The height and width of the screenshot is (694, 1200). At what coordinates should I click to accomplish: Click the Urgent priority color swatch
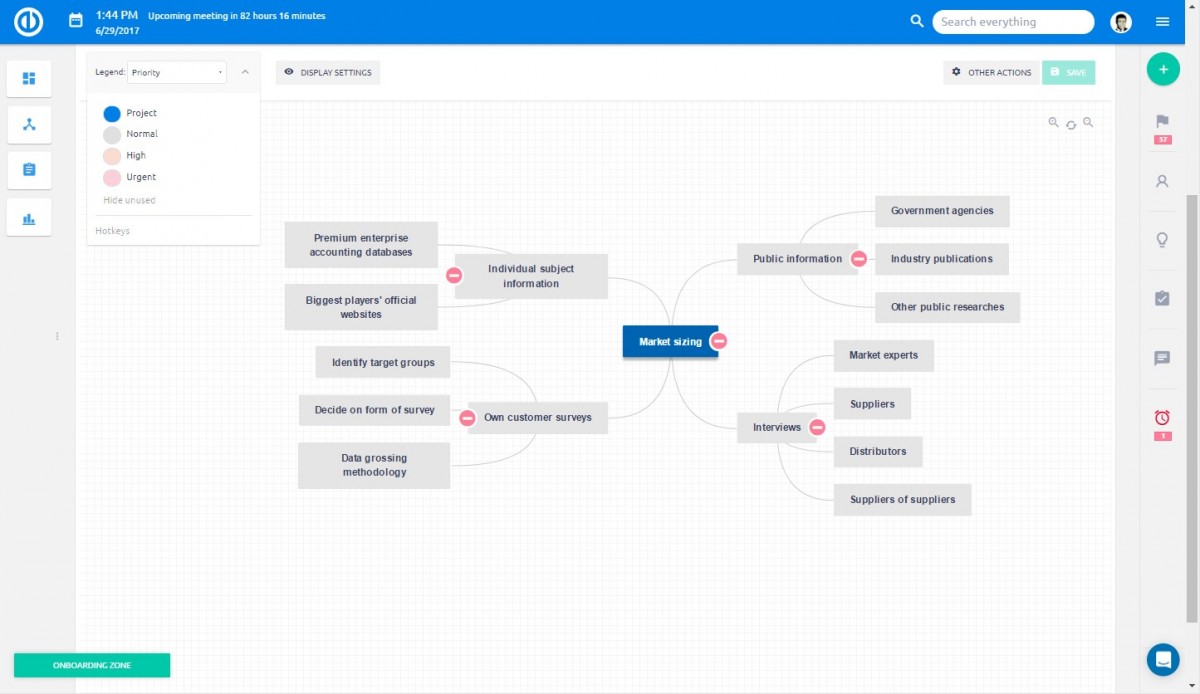pyautogui.click(x=112, y=177)
